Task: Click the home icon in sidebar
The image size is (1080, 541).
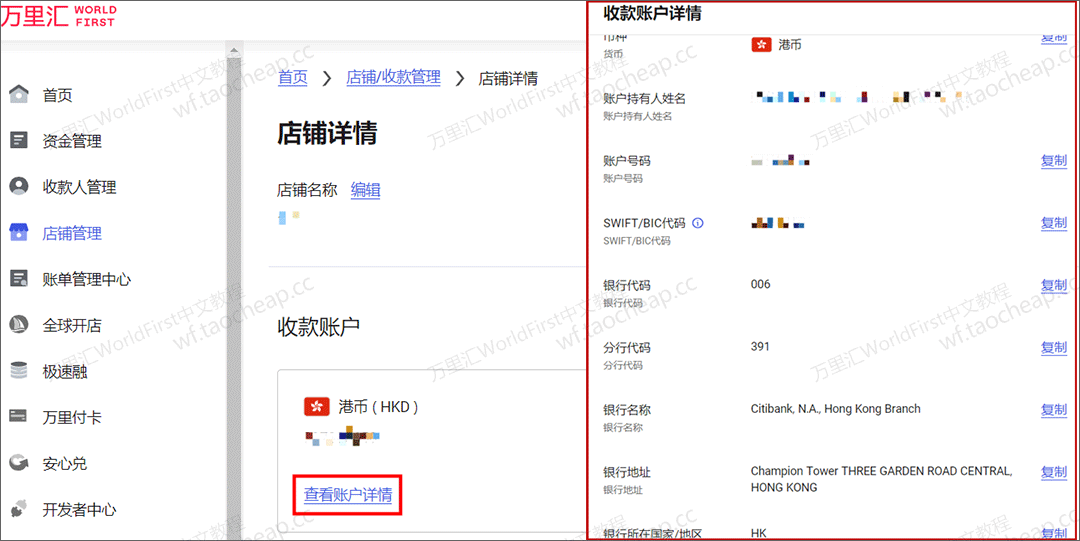Action: click(19, 94)
